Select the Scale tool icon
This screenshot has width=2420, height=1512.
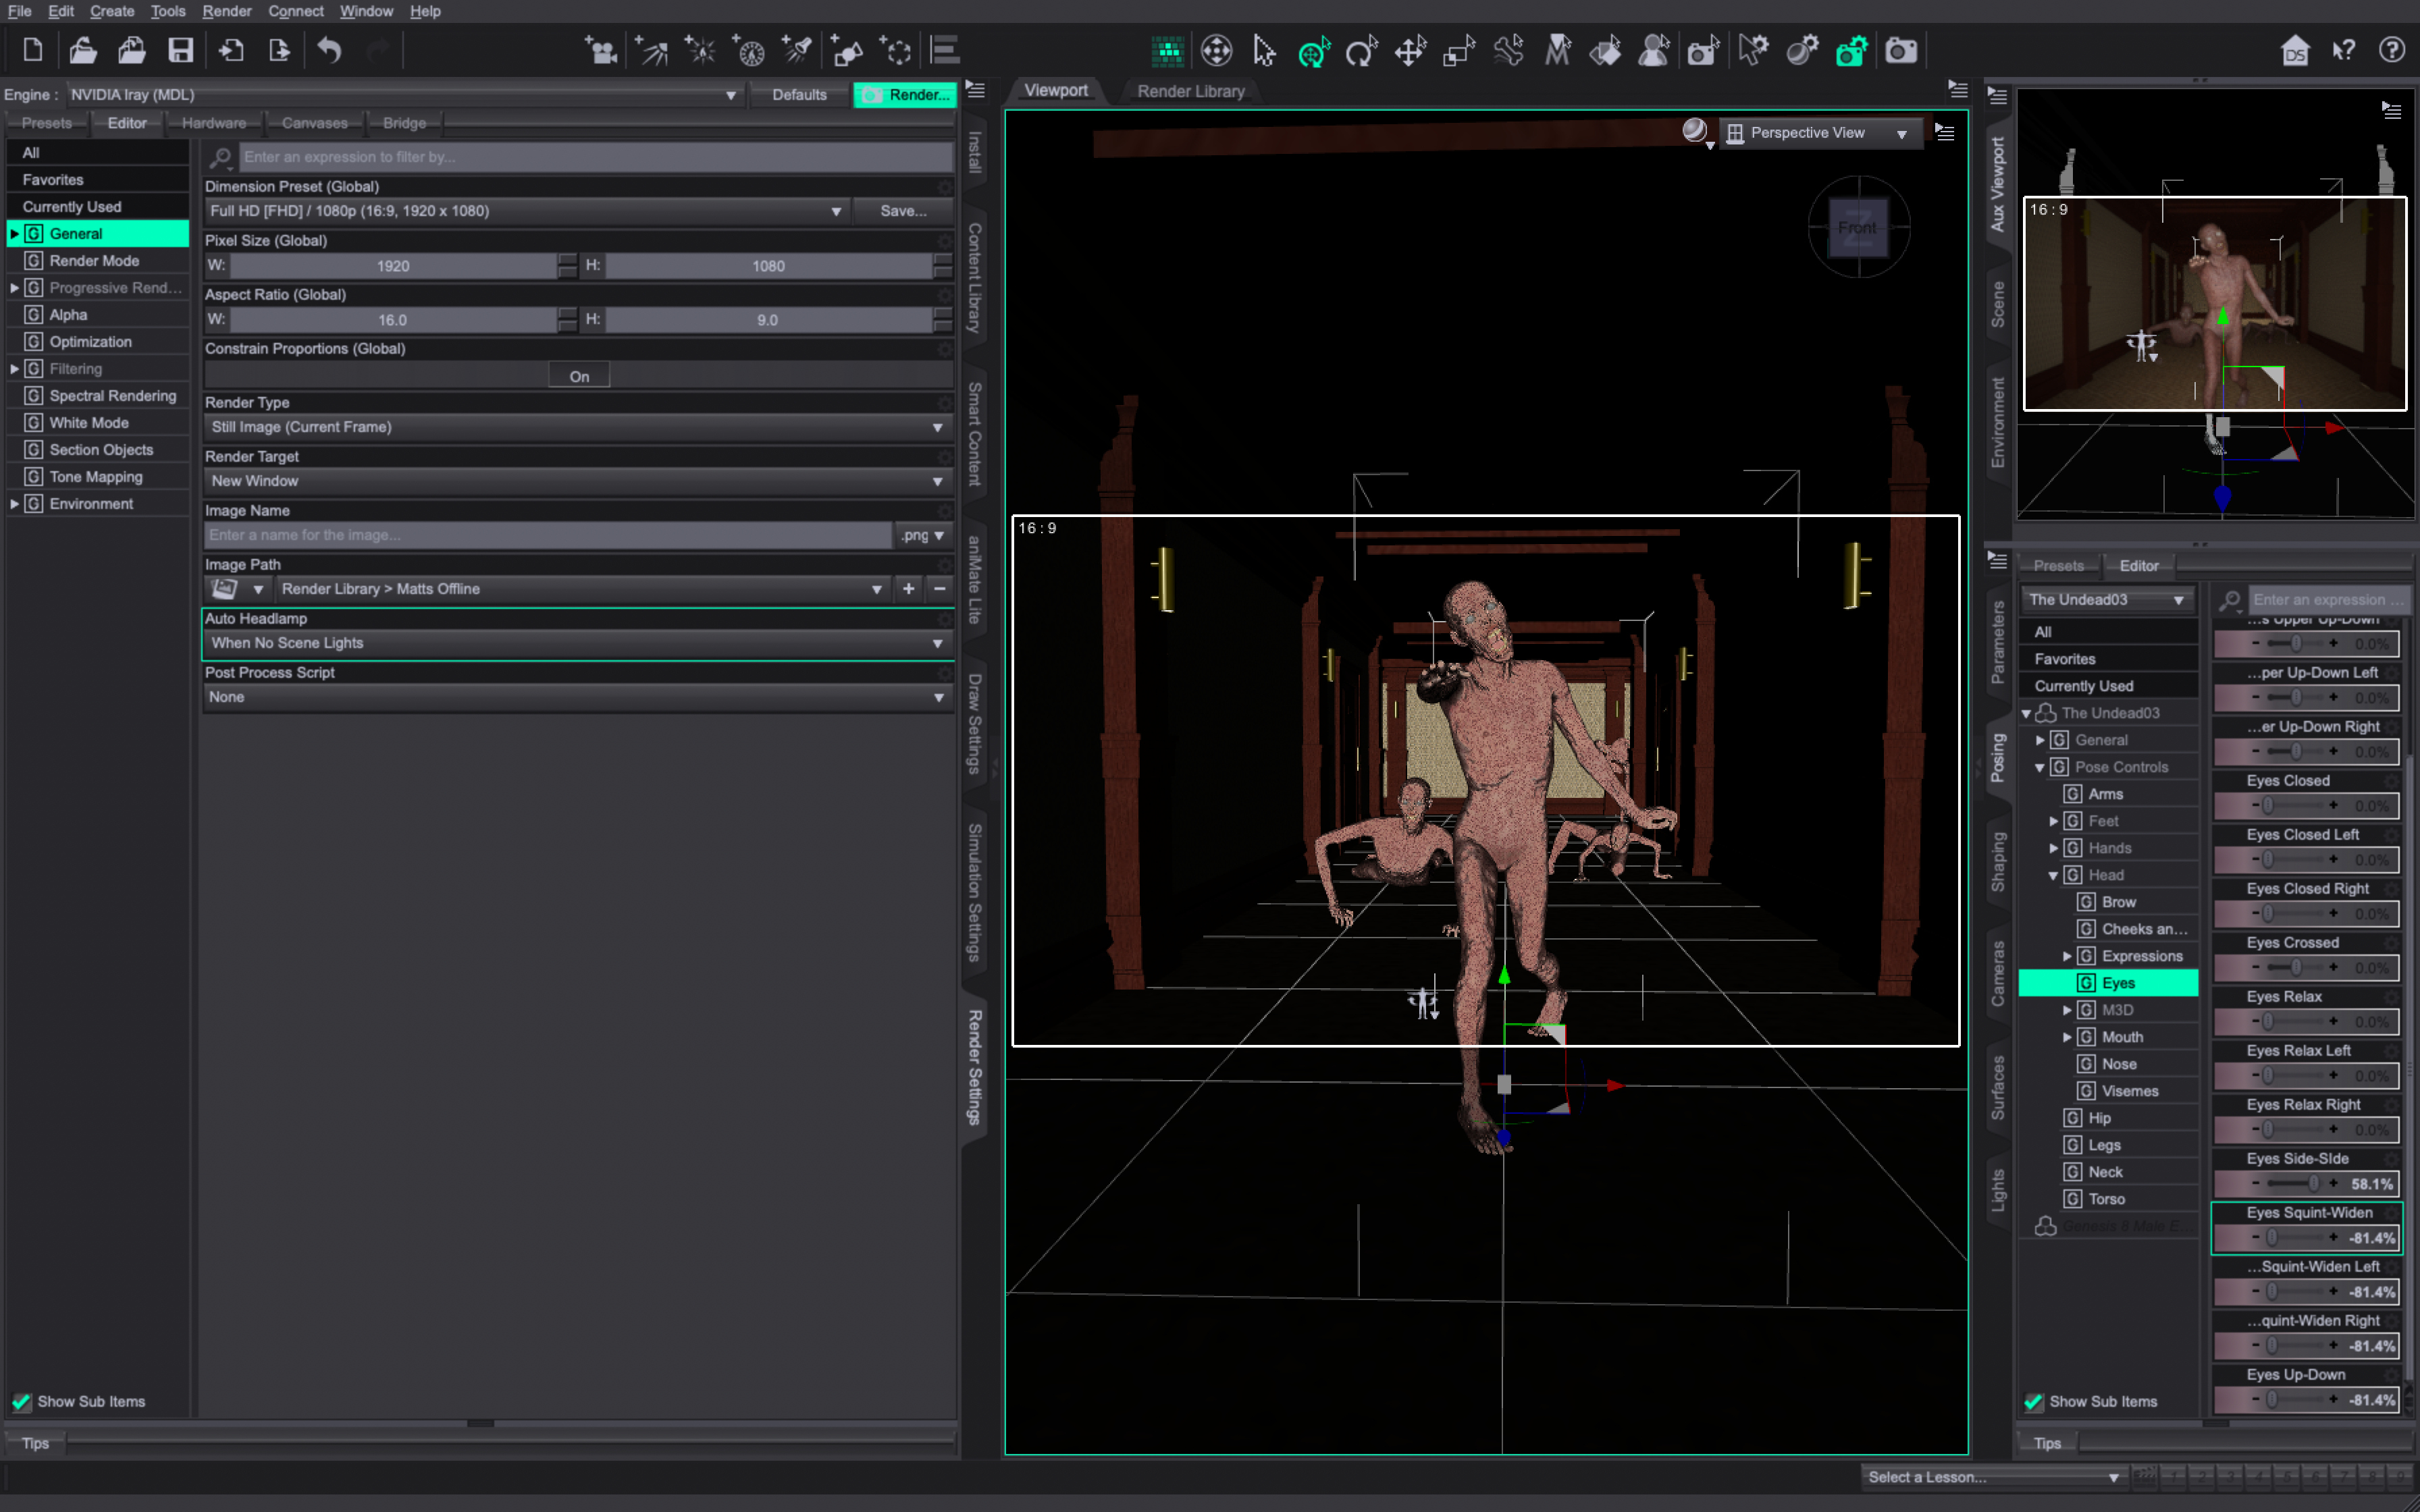(x=1459, y=51)
